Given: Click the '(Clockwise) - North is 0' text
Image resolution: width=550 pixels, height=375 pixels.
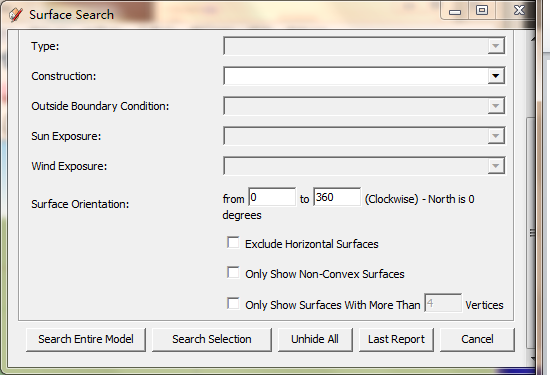Looking at the screenshot, I should pos(420,199).
